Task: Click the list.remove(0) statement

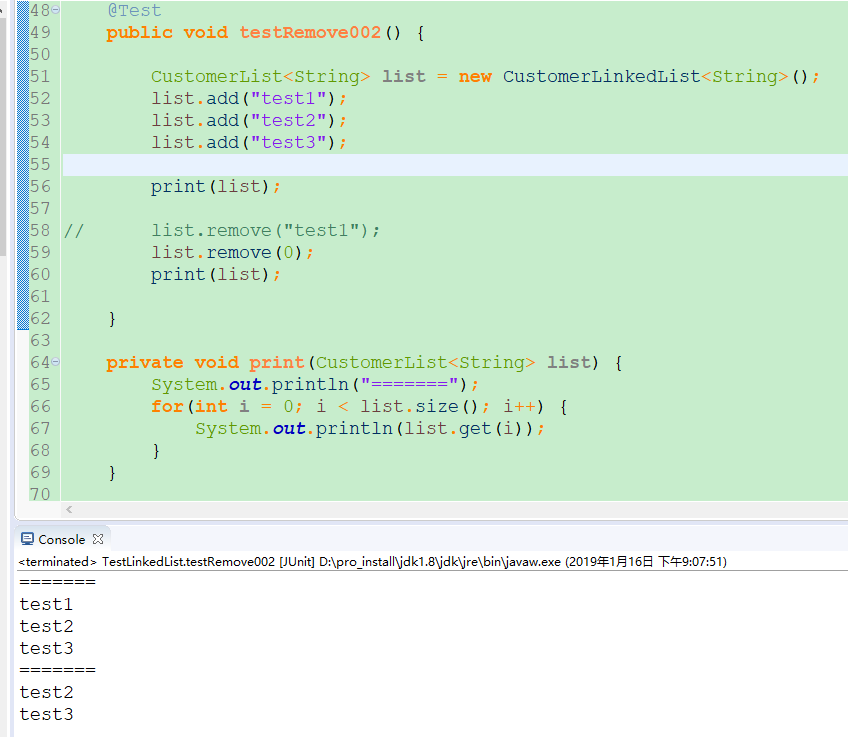Action: (x=232, y=253)
